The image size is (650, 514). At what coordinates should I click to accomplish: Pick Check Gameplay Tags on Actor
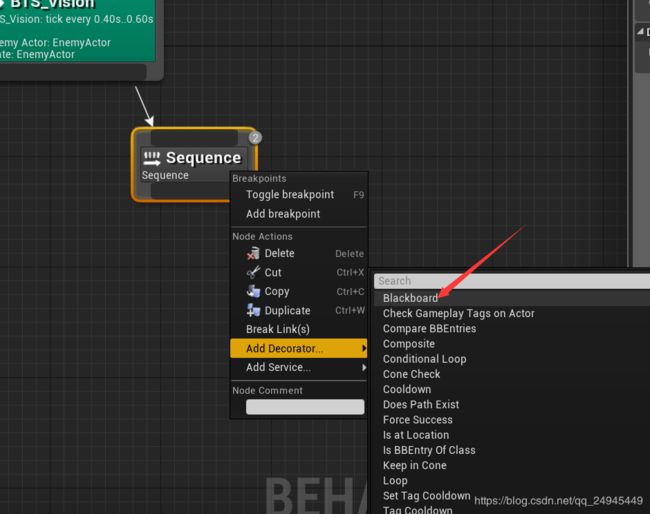512,313
